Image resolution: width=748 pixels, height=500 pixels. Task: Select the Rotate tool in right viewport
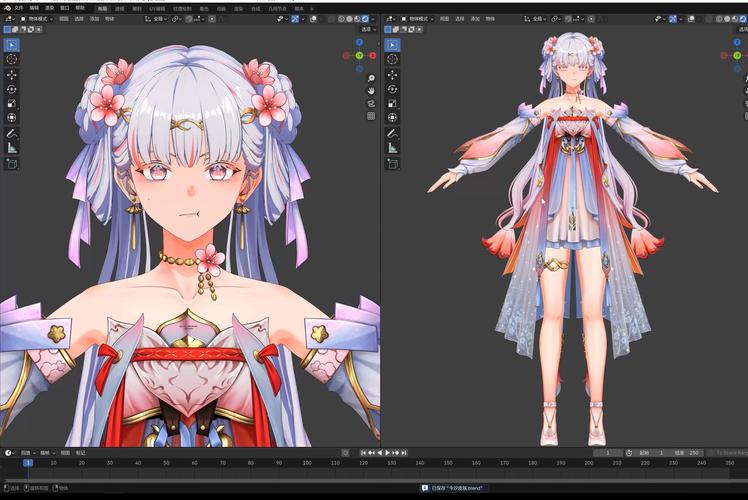392,89
